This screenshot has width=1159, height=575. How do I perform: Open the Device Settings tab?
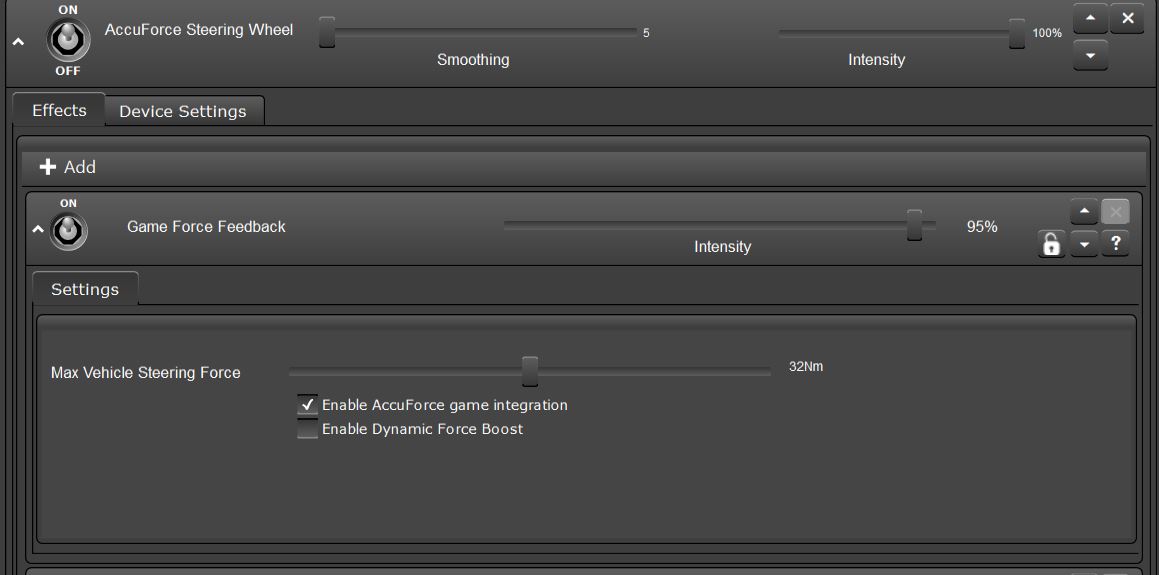(x=183, y=111)
